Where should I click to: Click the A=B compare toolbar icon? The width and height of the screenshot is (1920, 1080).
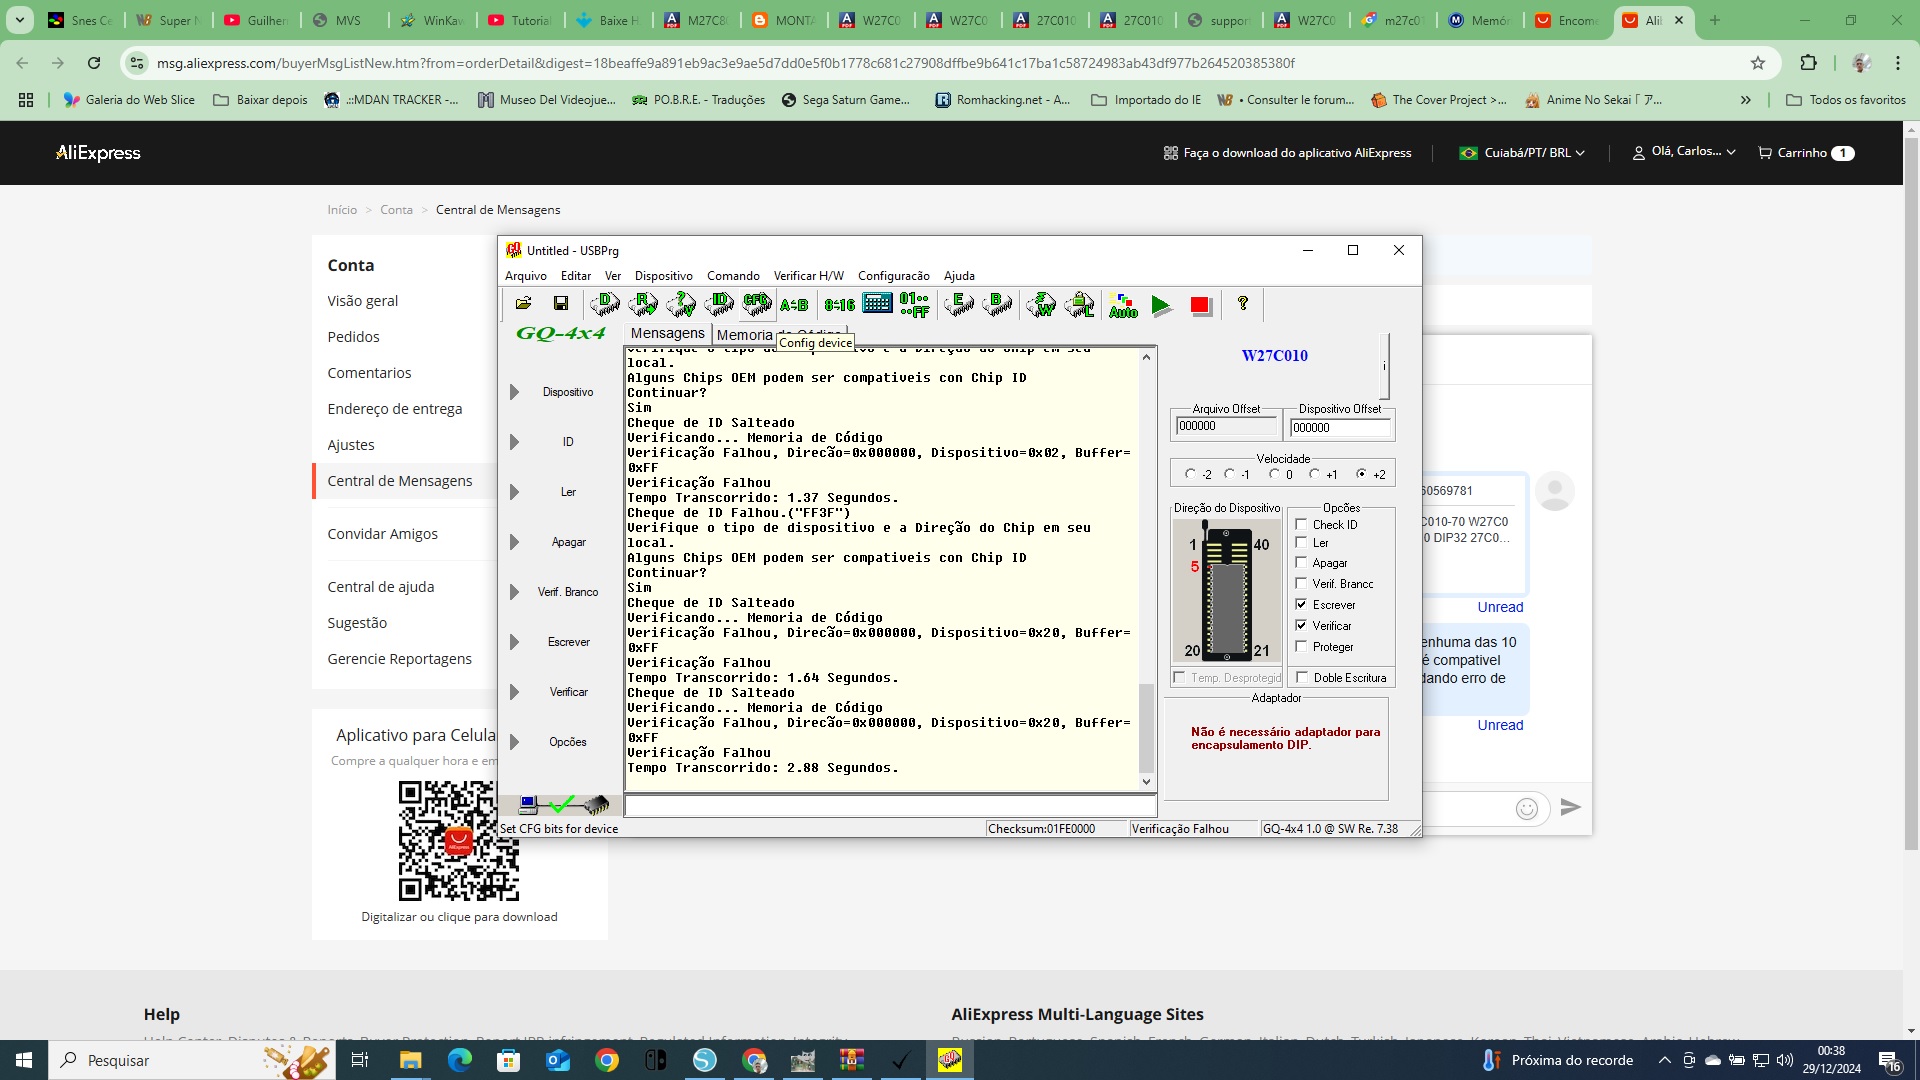tap(794, 305)
